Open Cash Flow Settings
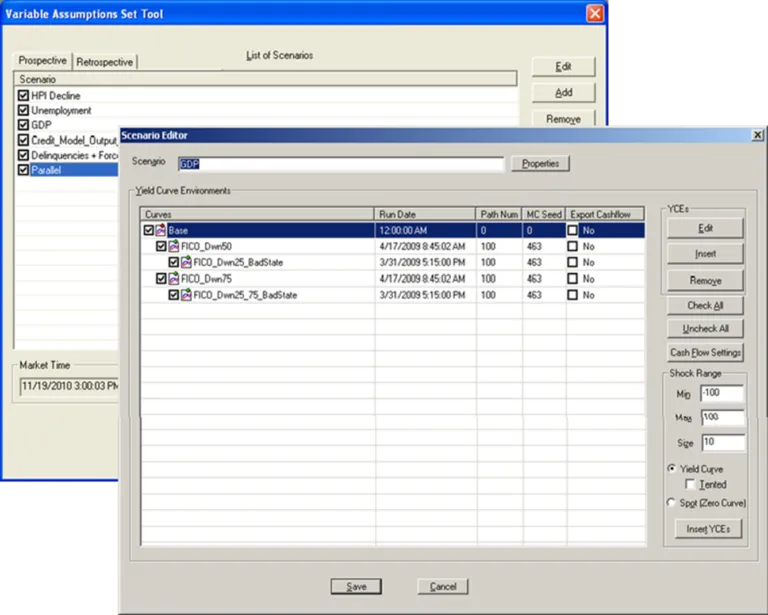This screenshot has width=768, height=615. click(705, 353)
